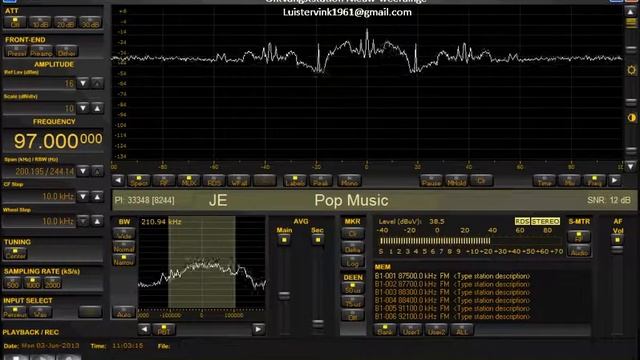Decrease the Scale value
640x360 pixels.
83,108
